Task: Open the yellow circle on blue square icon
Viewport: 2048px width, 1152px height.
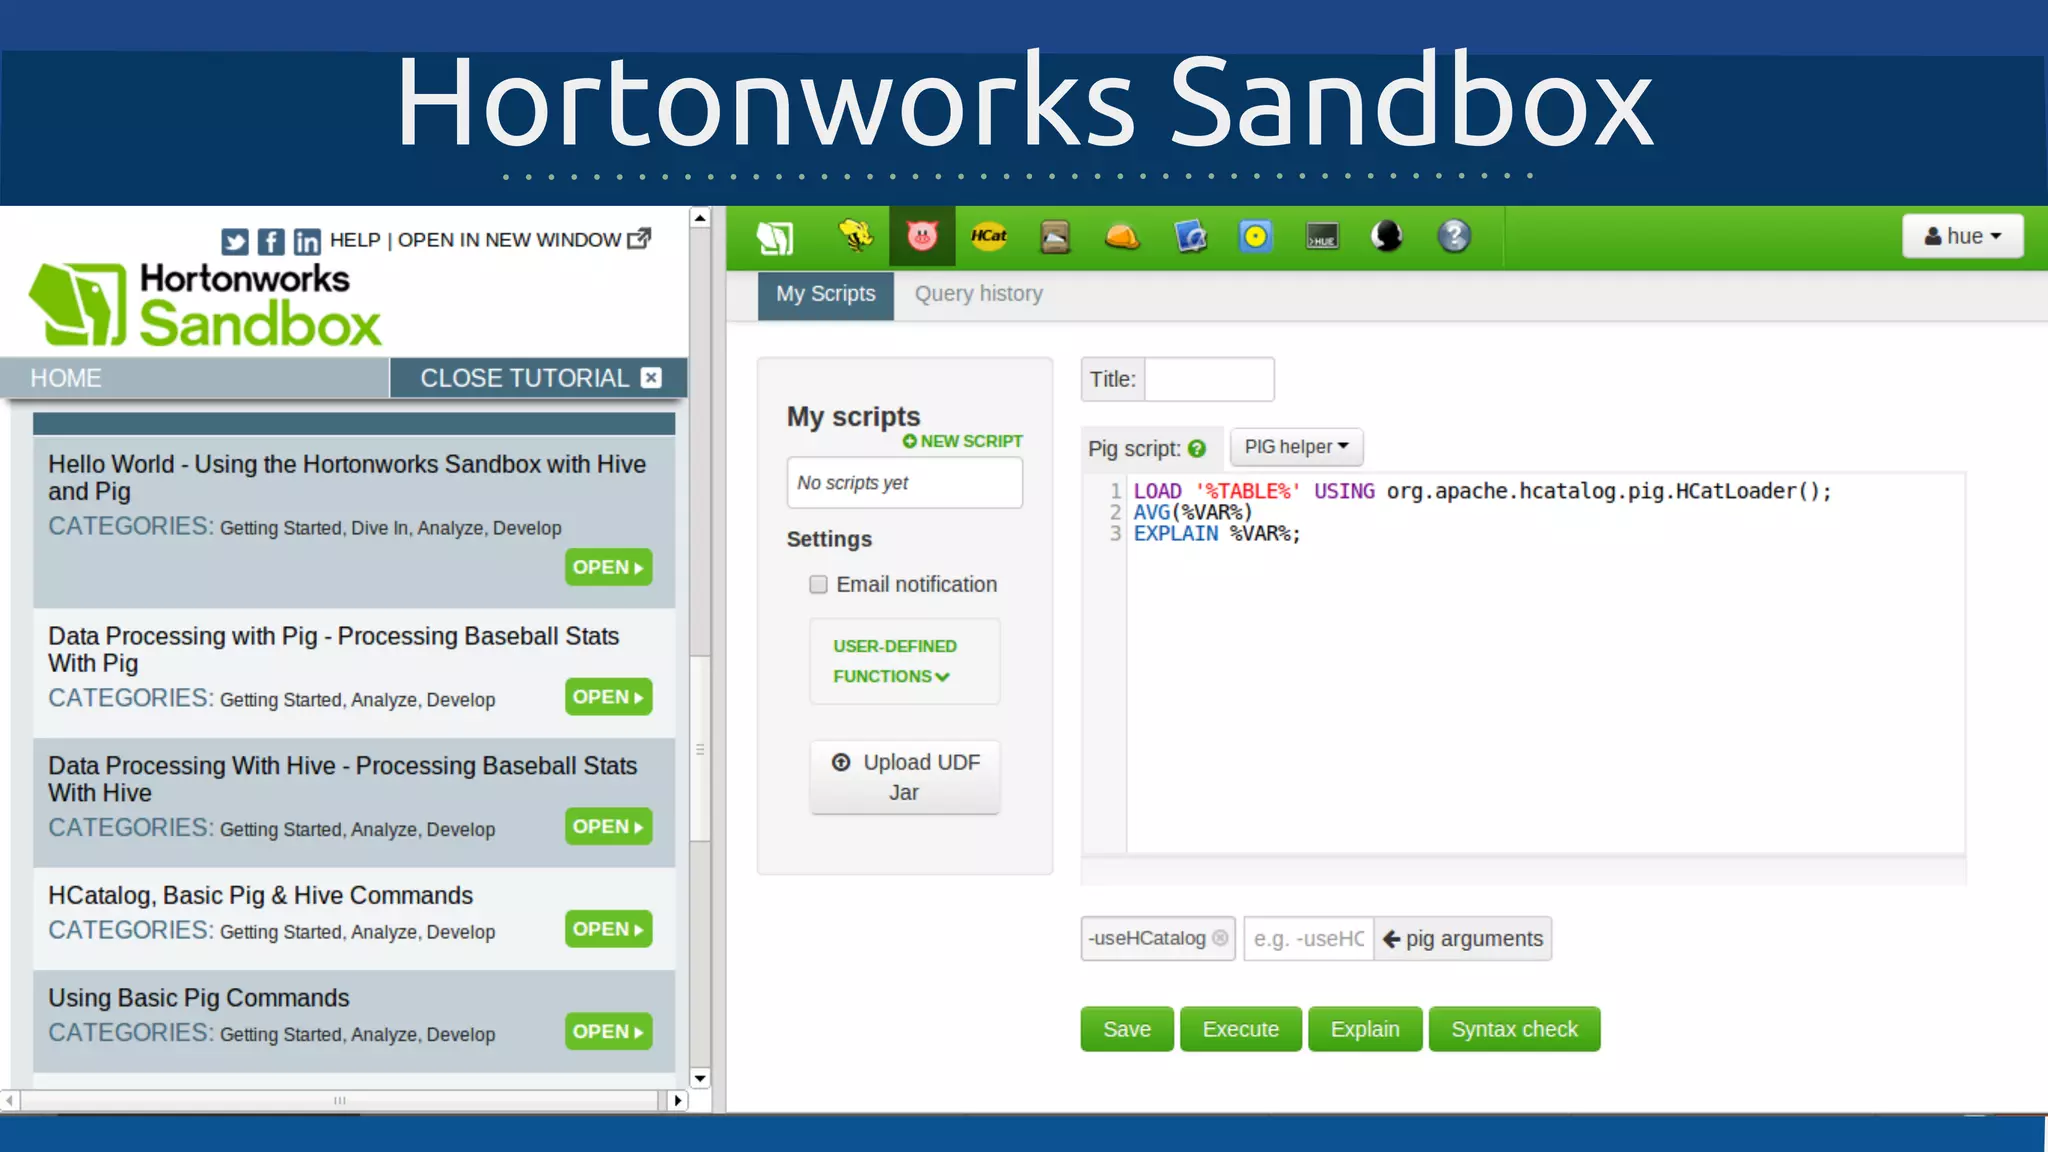Action: click(1256, 237)
